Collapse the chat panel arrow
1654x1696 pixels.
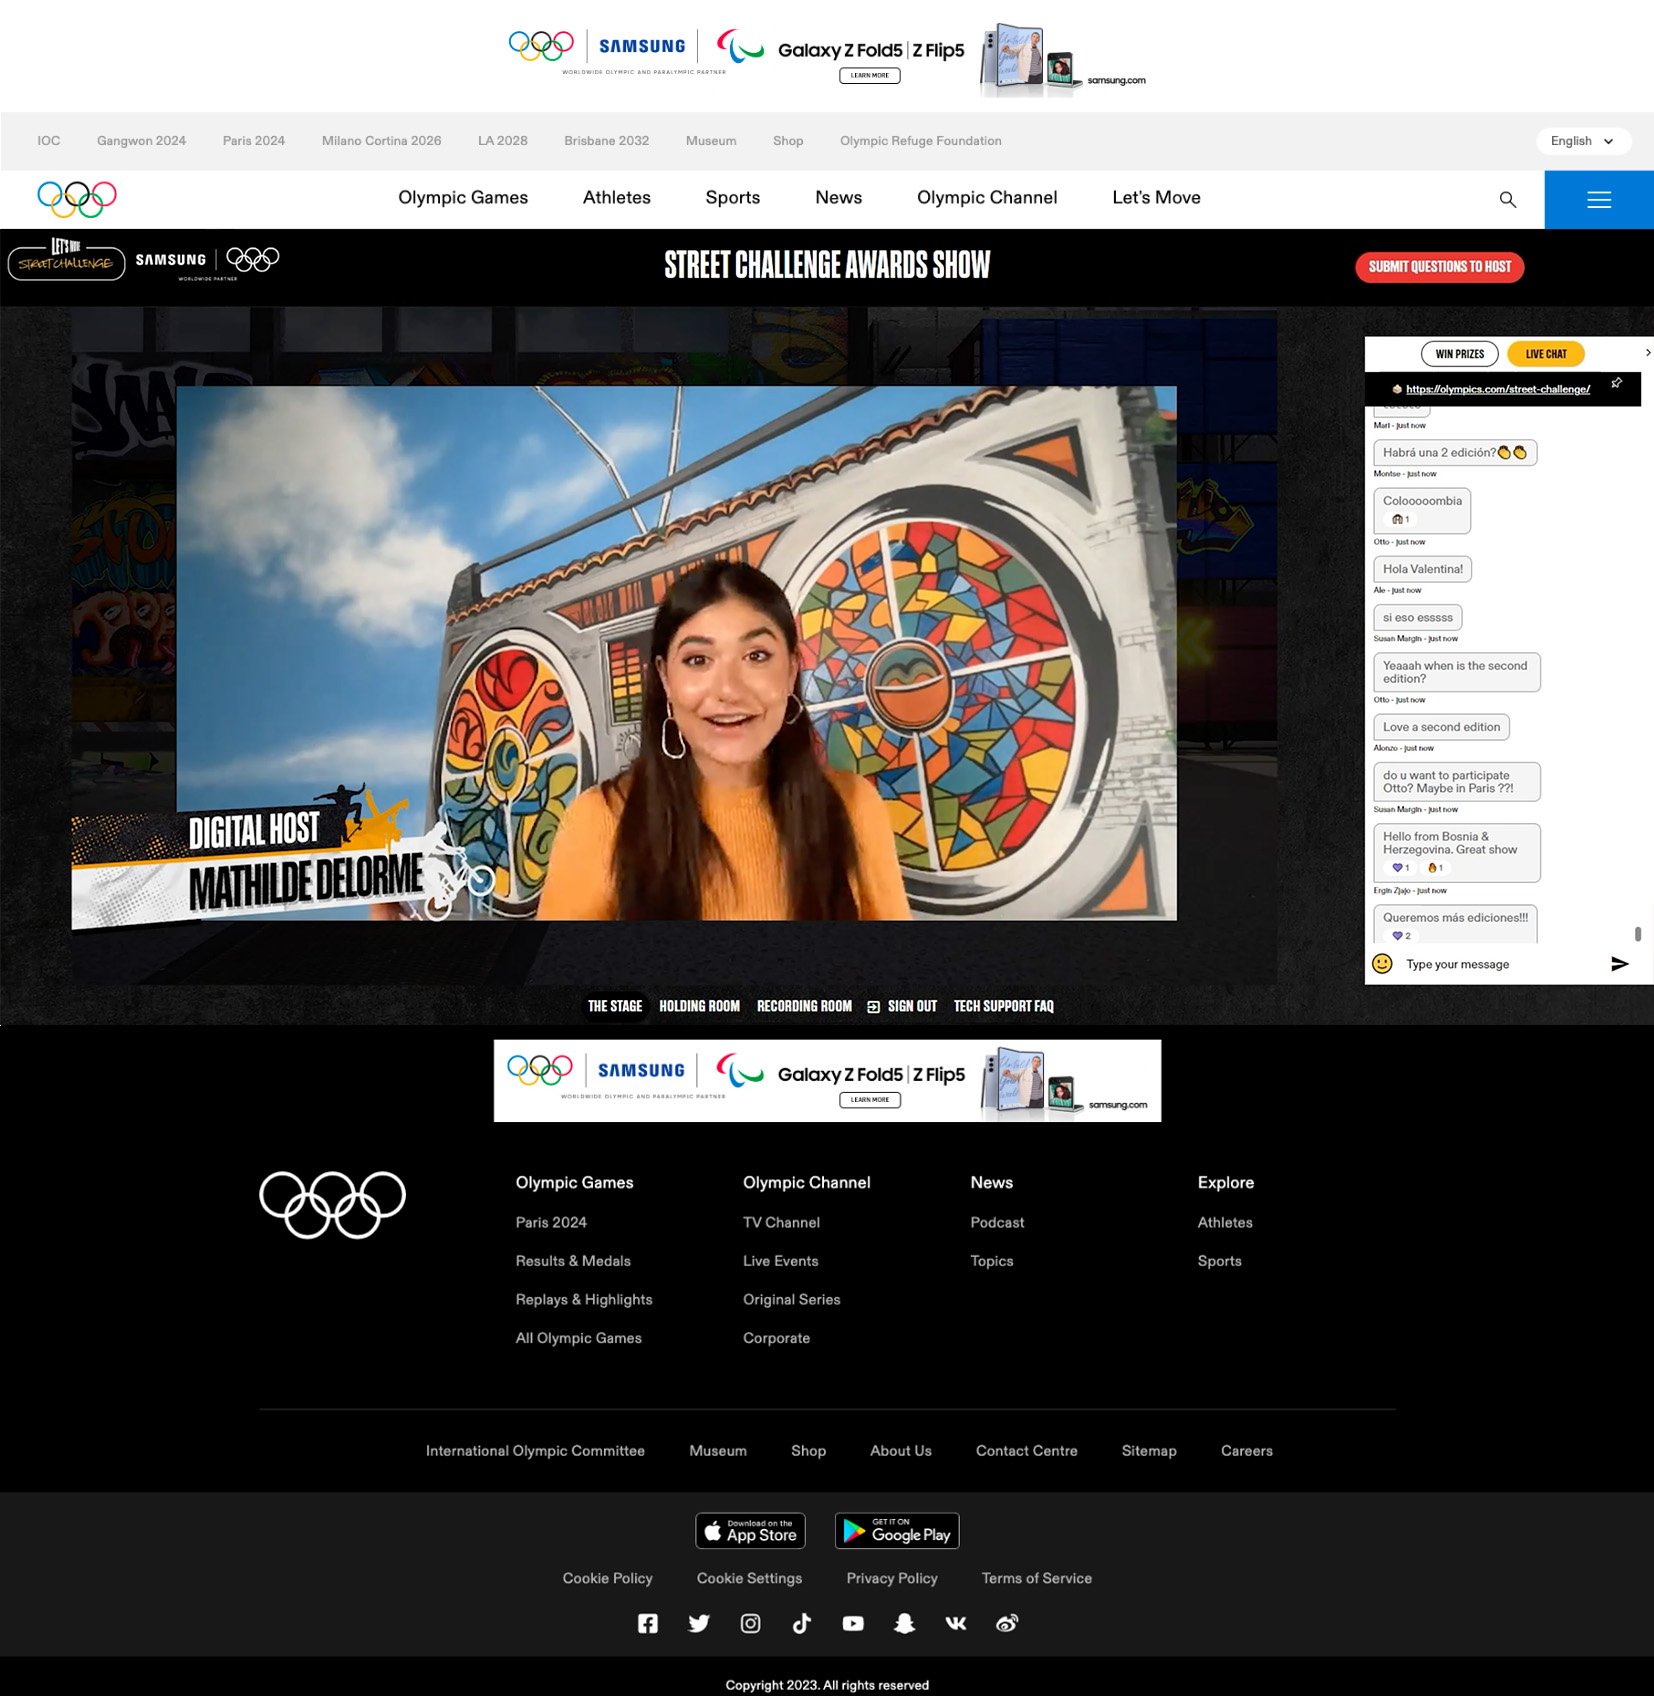(1648, 352)
